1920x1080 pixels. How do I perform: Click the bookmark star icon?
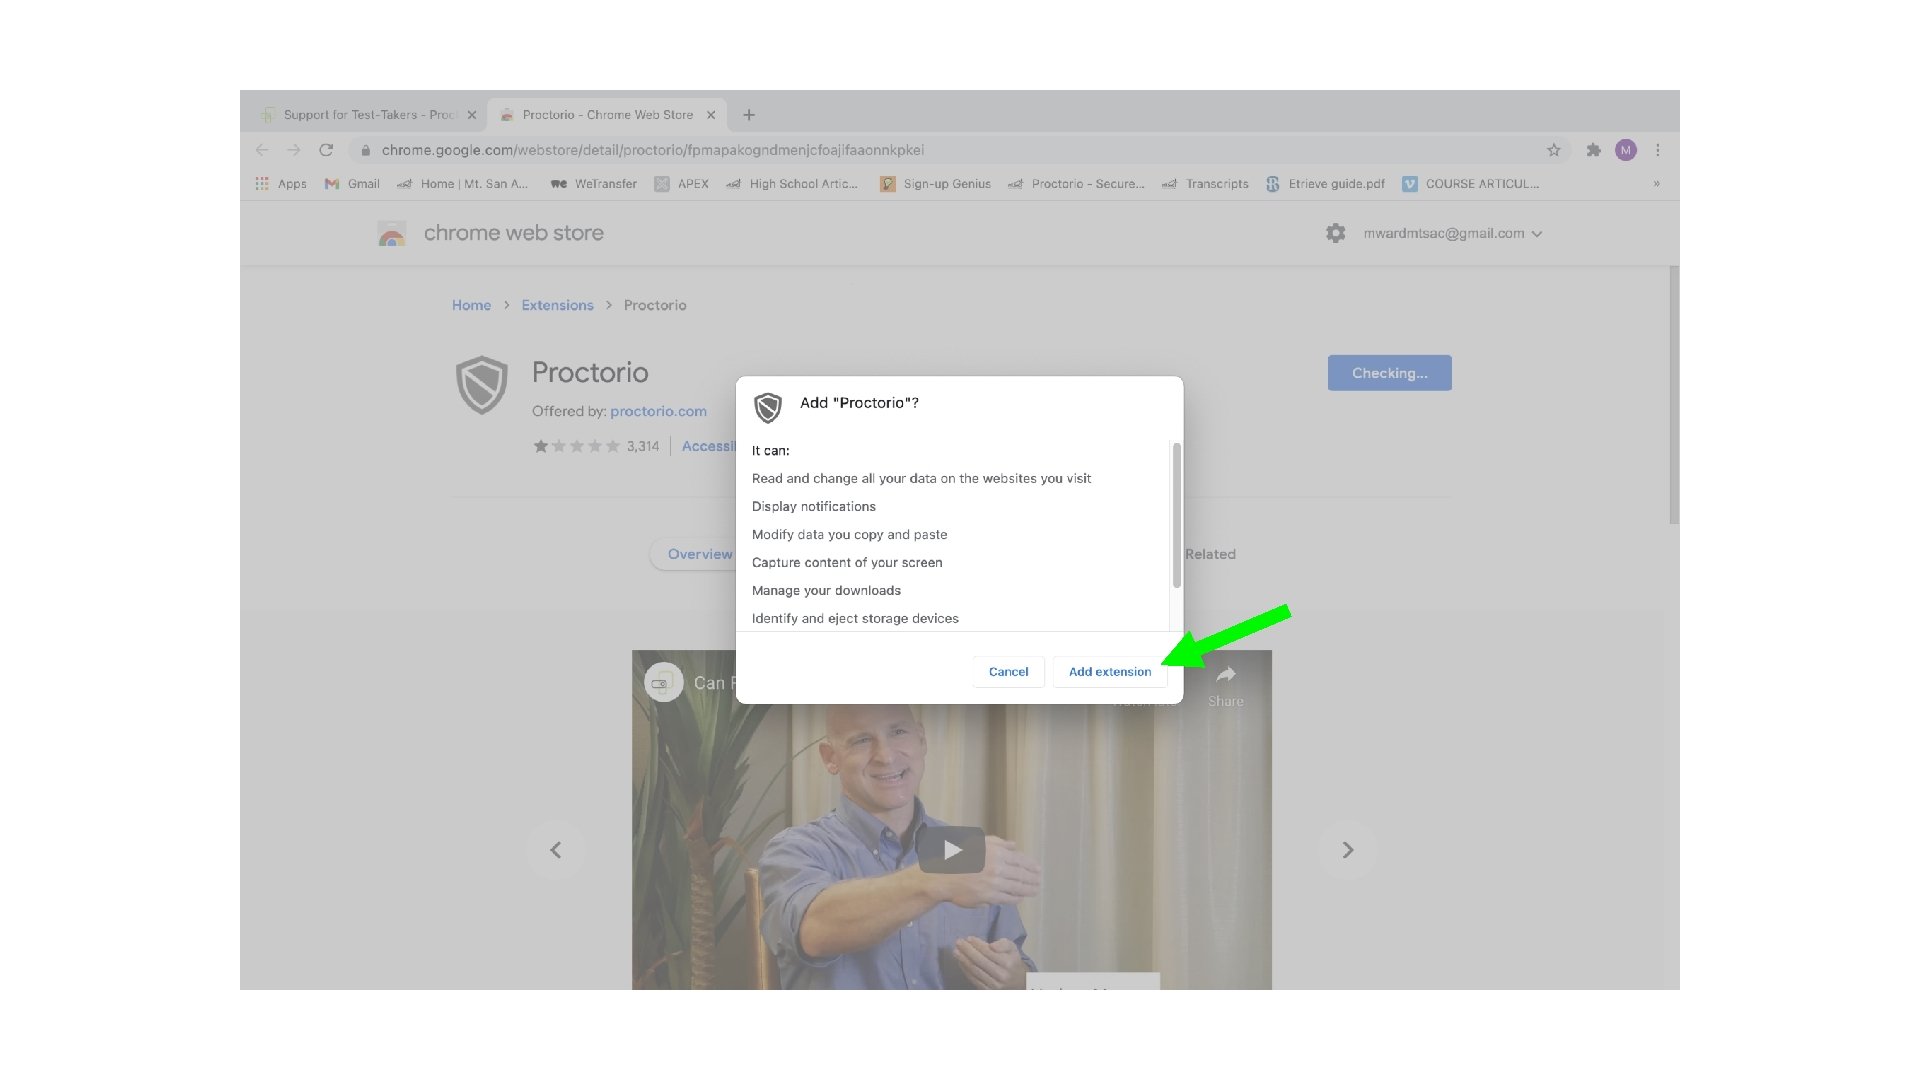coord(1553,150)
